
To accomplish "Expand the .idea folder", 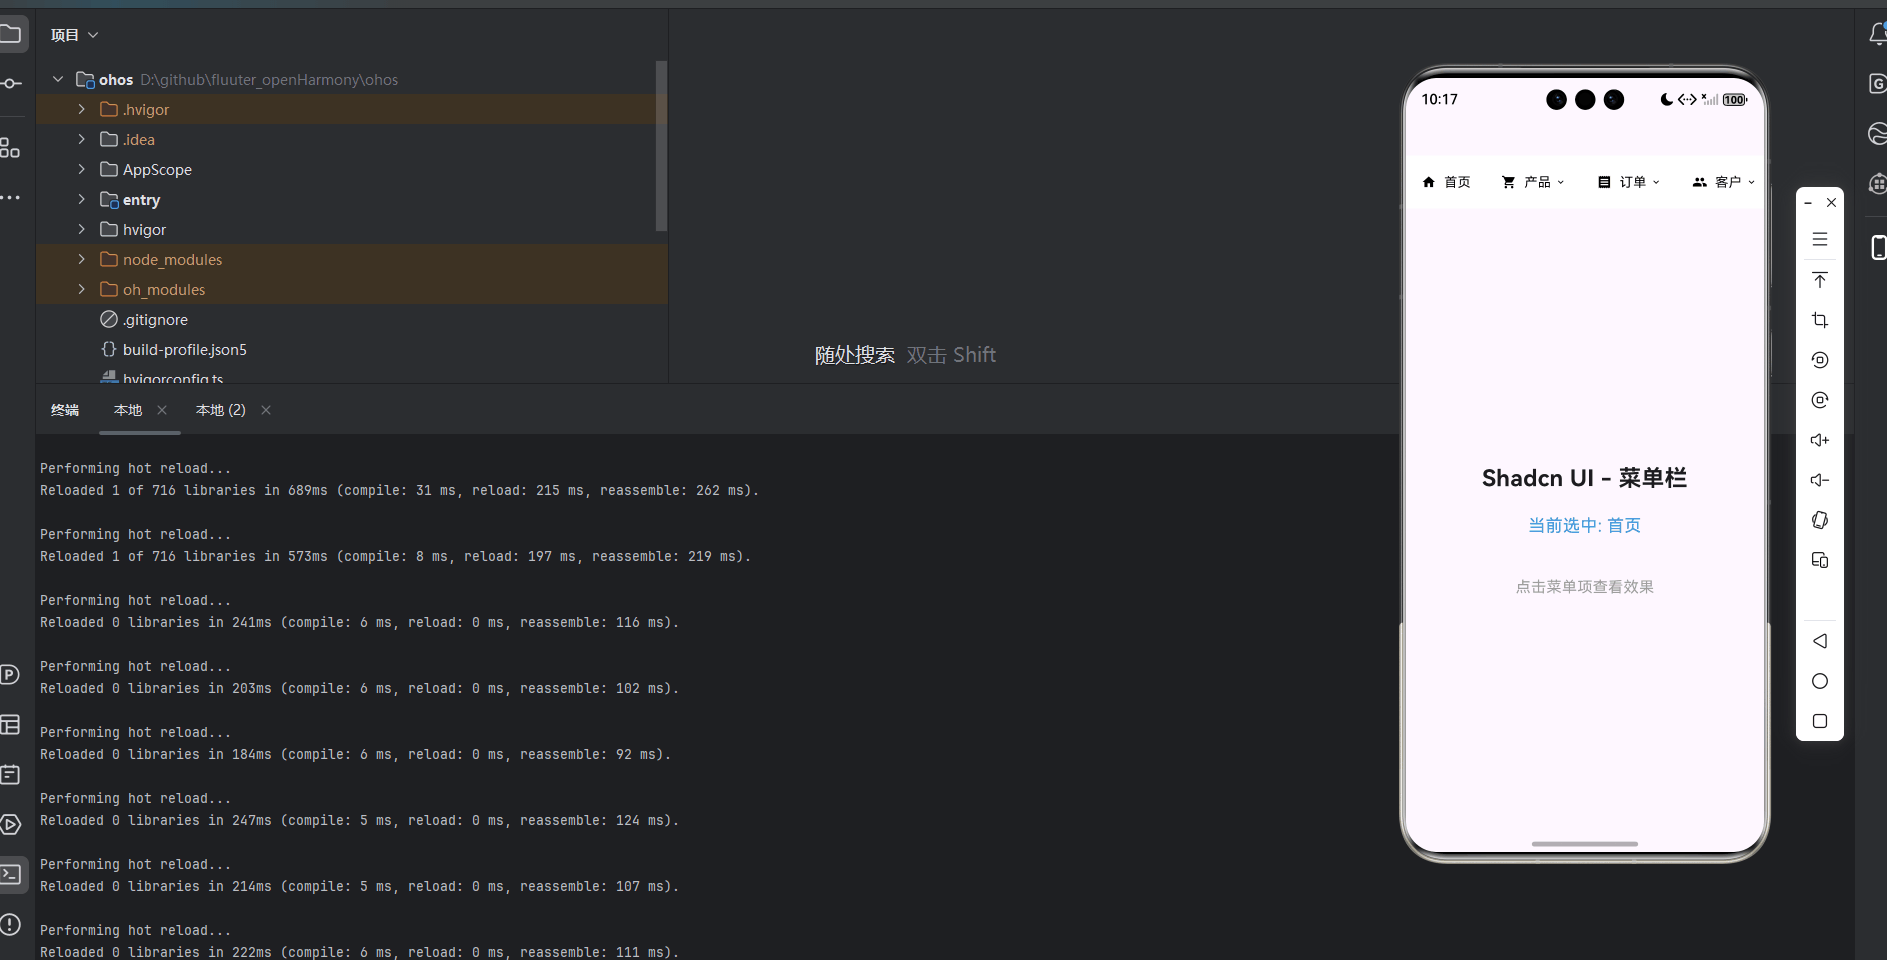I will pos(82,139).
